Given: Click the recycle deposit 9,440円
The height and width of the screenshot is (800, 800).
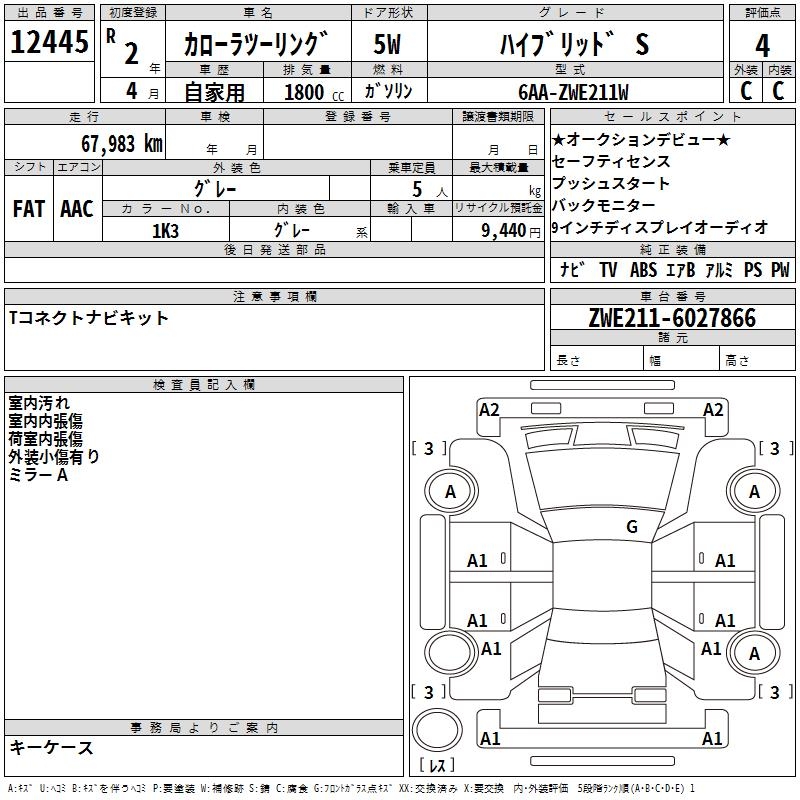Looking at the screenshot, I should (511, 231).
